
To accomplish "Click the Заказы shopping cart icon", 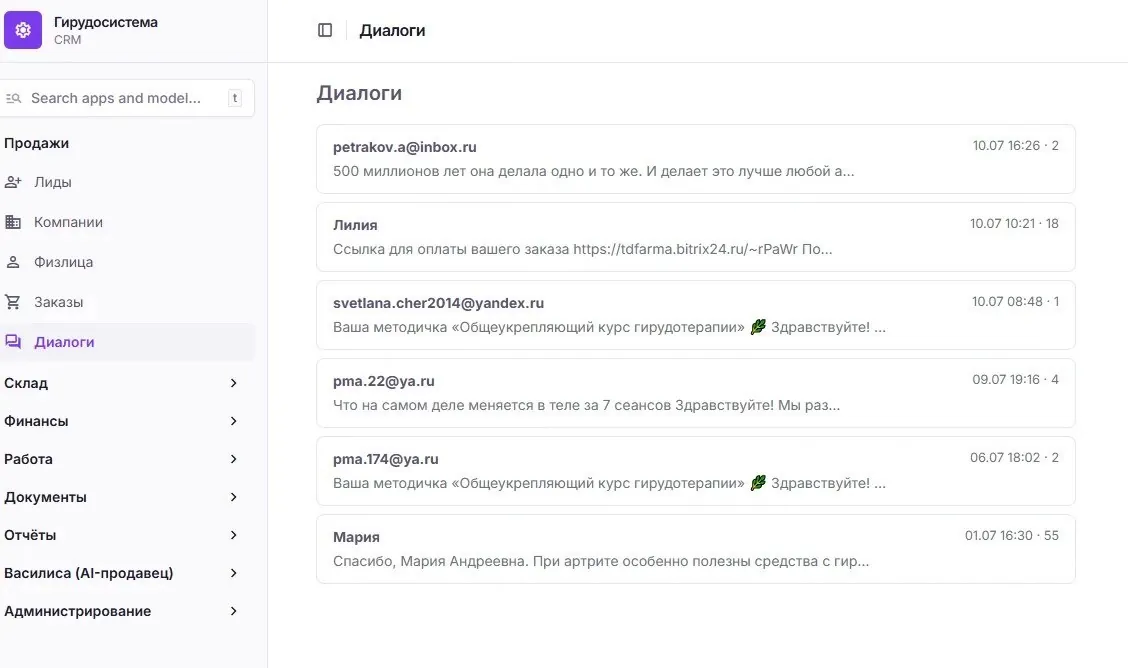I will (13, 302).
